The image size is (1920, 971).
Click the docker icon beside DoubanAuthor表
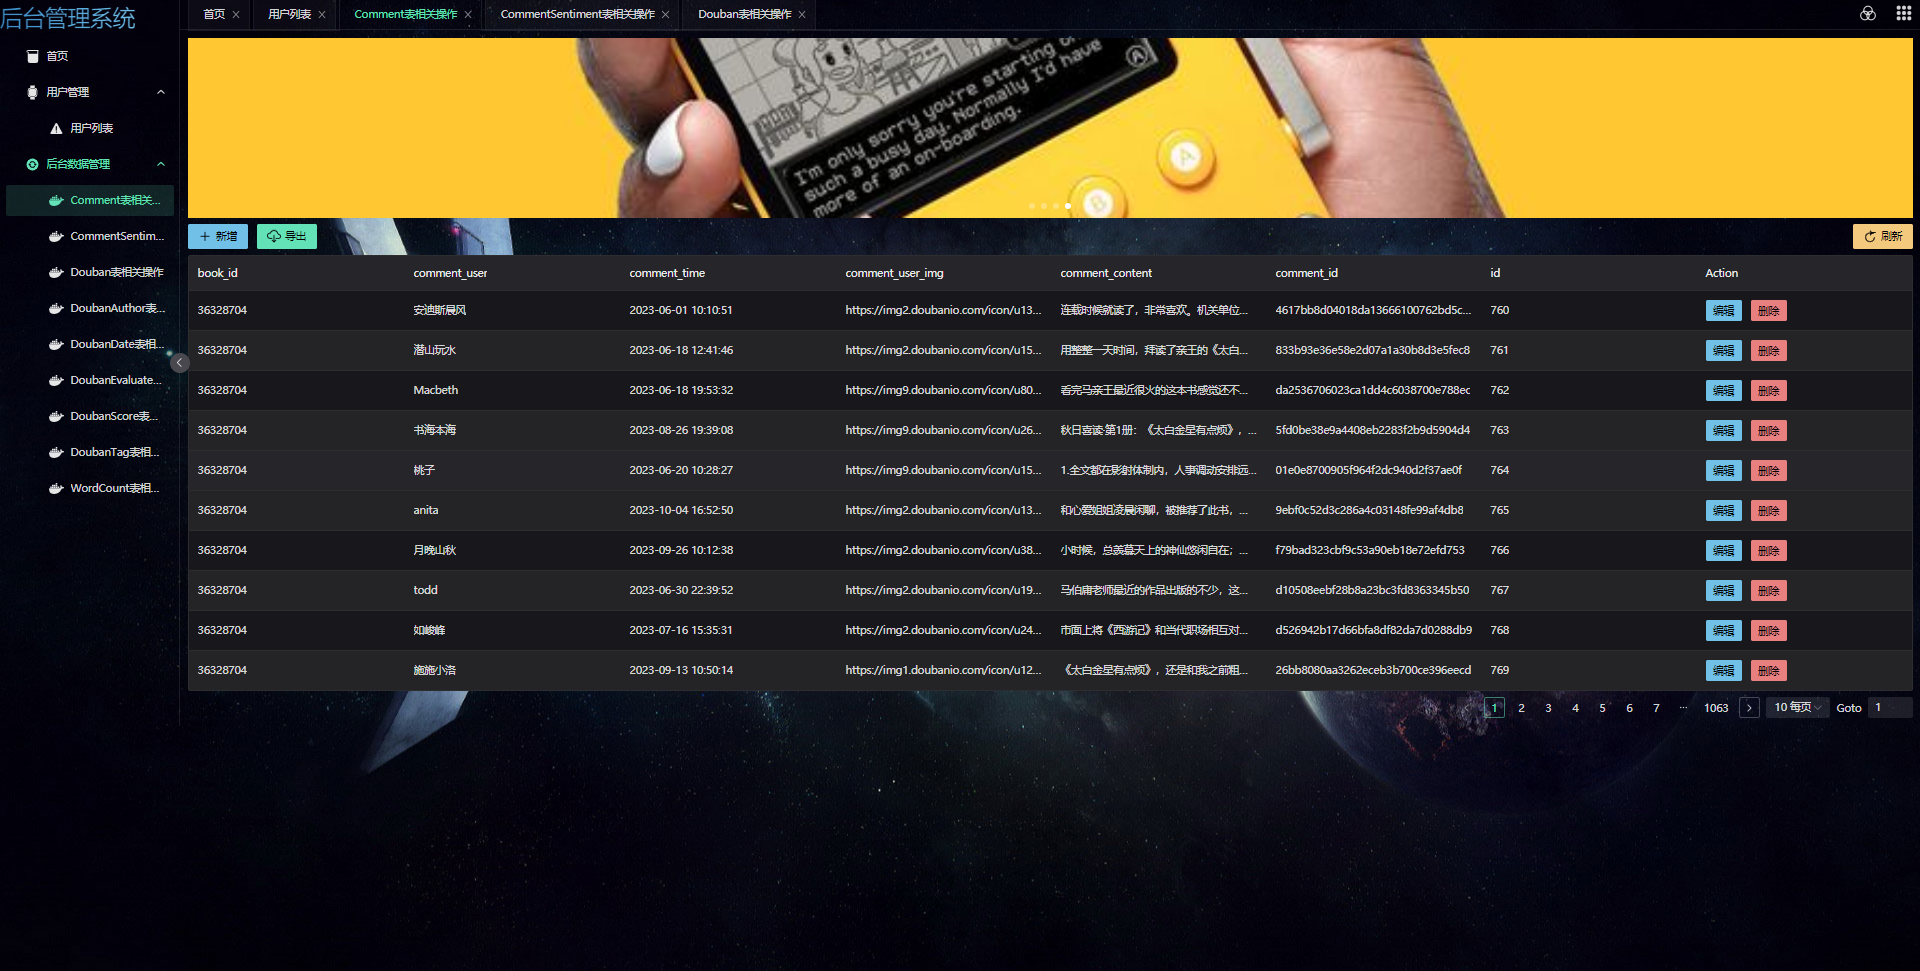(56, 308)
